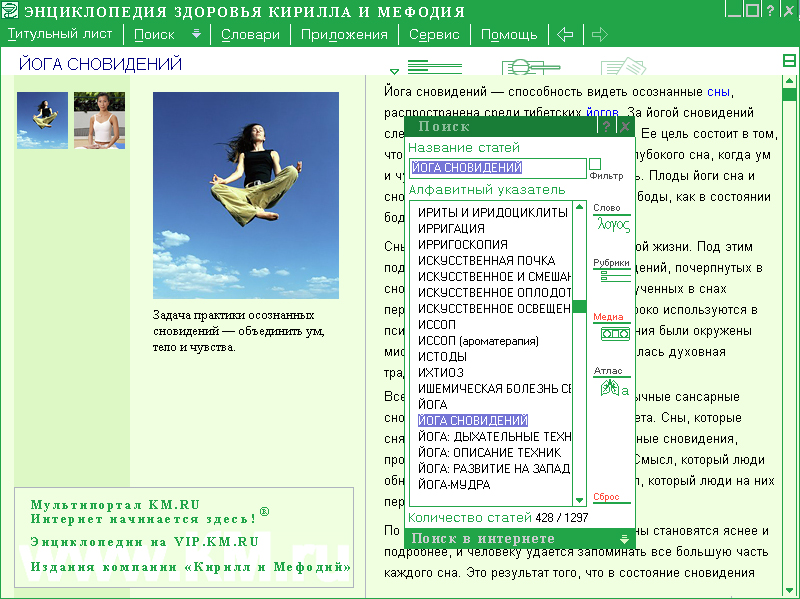800x599 pixels.
Task: Select the Медиа film strip icon
Action: click(x=615, y=334)
